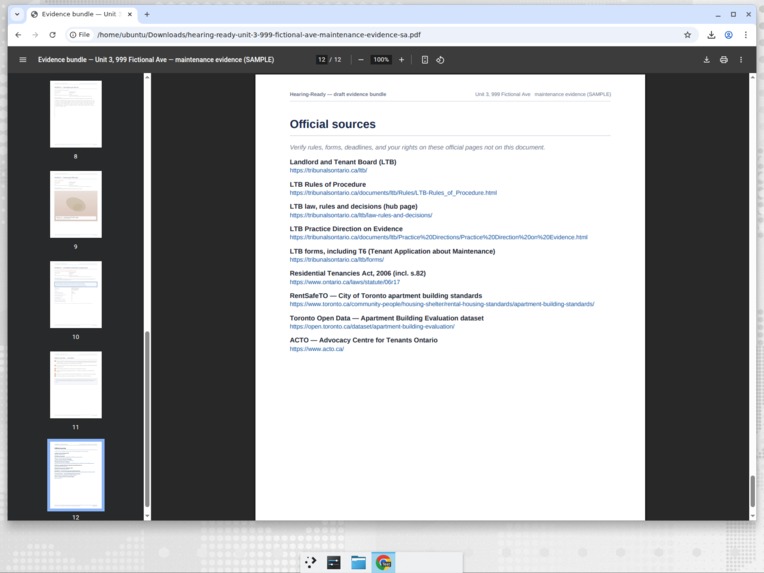764x573 pixels.
Task: Toggle the PDF sidebar menu icon
Action: pyautogui.click(x=22, y=59)
